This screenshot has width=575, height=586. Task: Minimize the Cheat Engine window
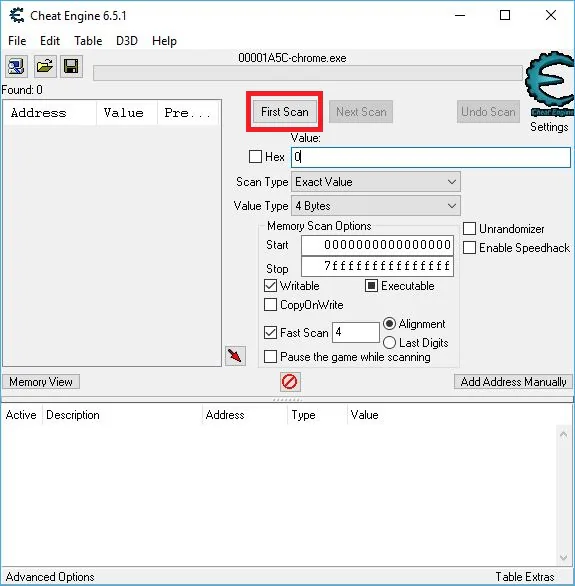460,16
